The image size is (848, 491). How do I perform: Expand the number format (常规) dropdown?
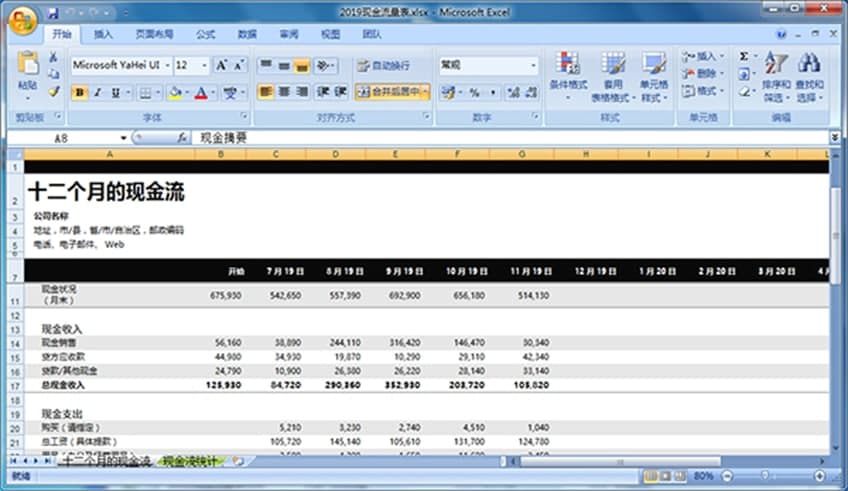pyautogui.click(x=532, y=66)
